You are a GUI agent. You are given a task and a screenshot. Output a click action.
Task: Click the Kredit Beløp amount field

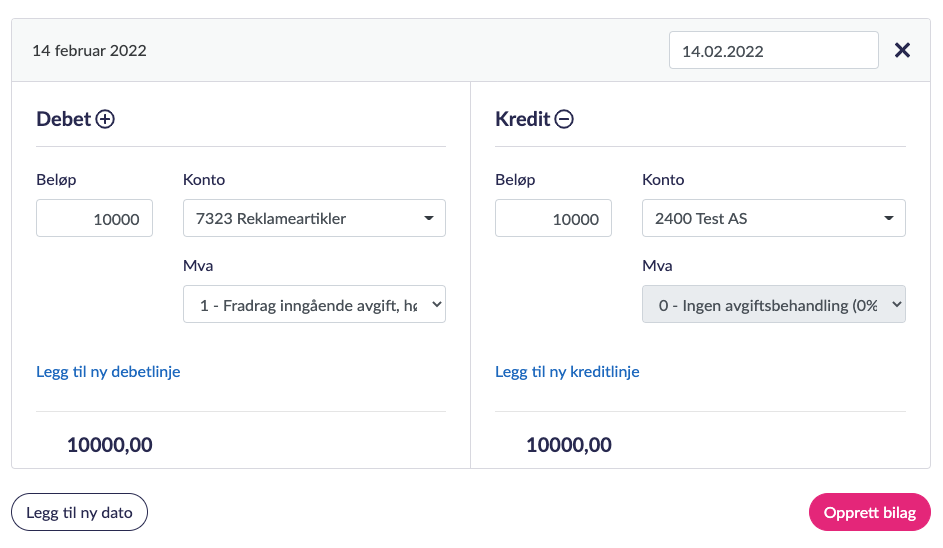click(553, 219)
